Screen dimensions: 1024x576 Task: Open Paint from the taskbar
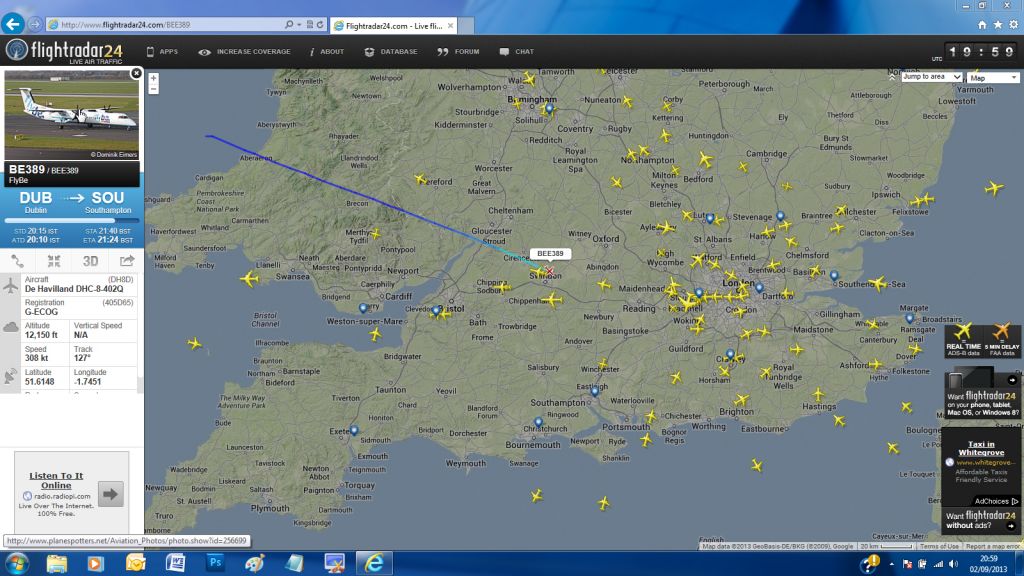click(x=255, y=563)
